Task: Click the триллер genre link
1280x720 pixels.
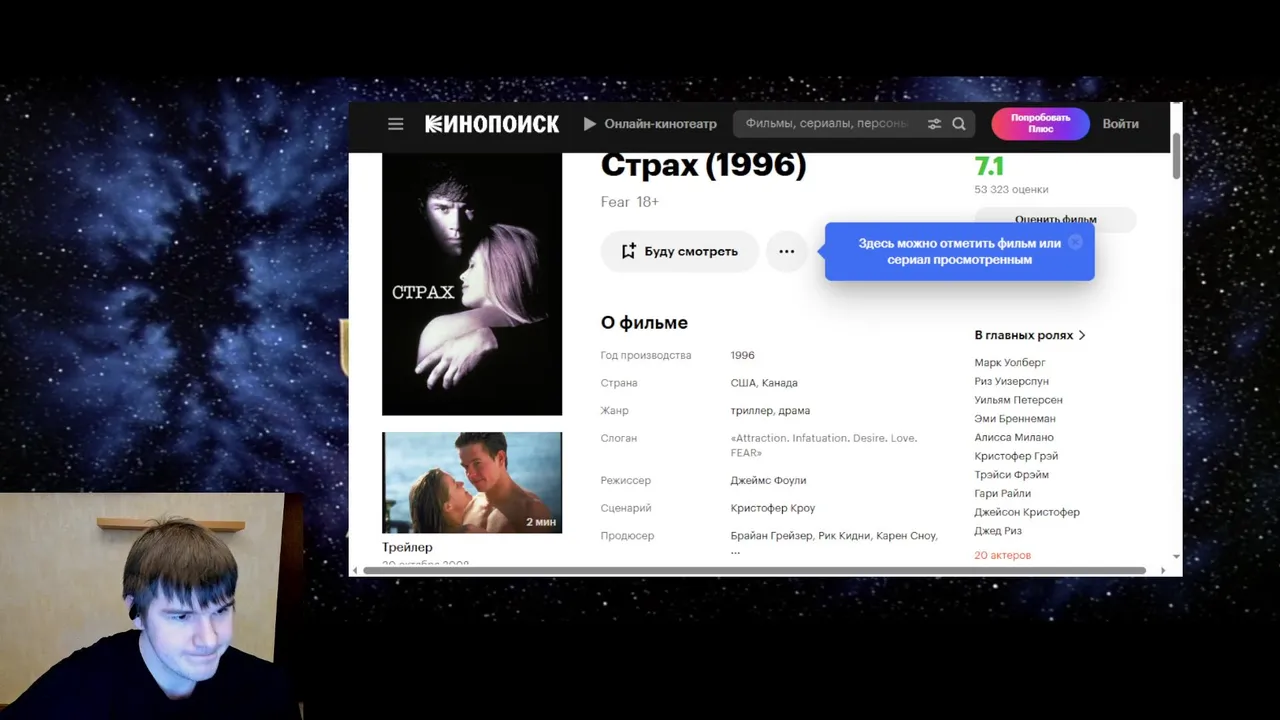Action: pos(751,410)
